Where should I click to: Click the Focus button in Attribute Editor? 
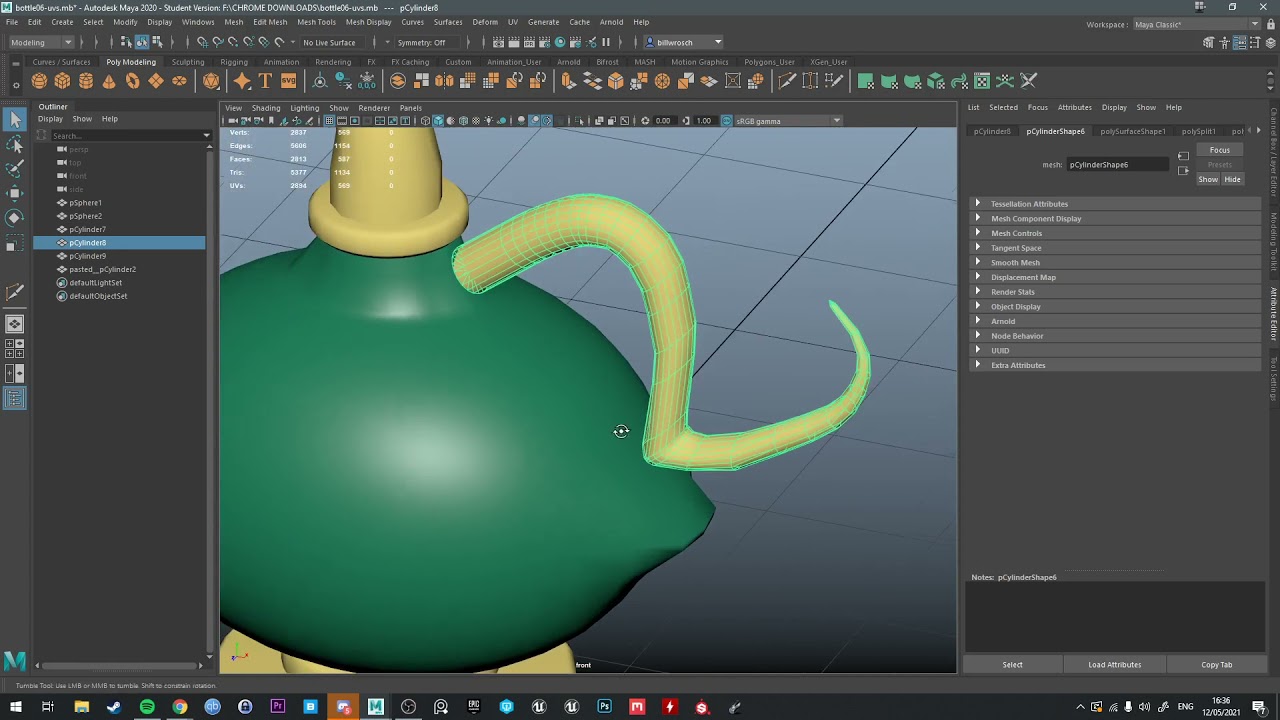(x=1220, y=150)
